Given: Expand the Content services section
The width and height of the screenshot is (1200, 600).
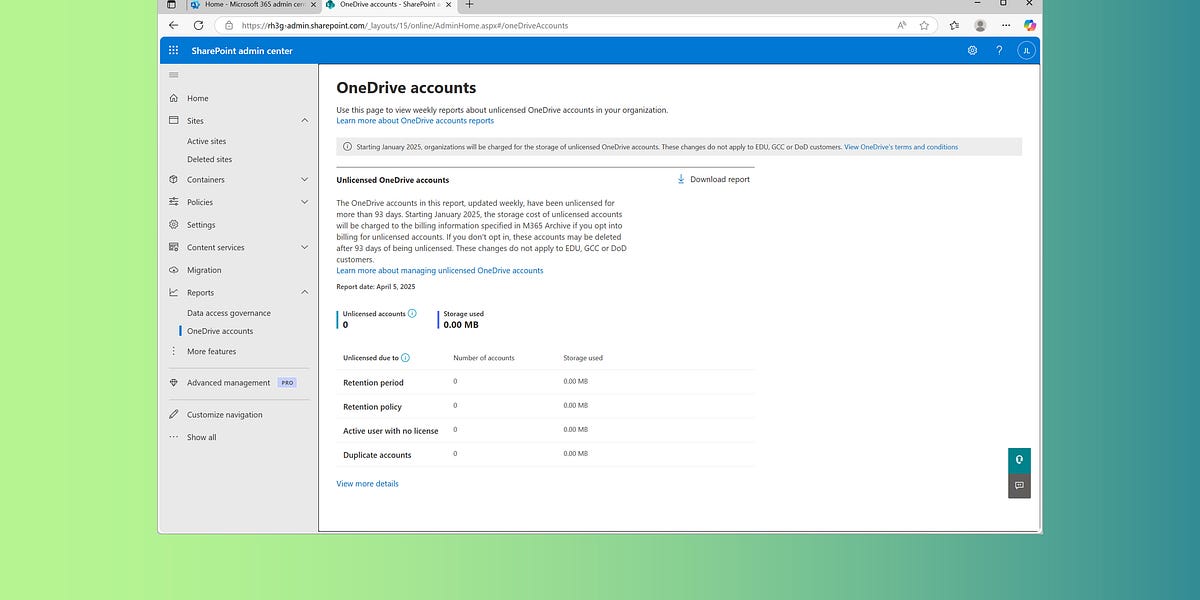Looking at the screenshot, I should coord(305,247).
